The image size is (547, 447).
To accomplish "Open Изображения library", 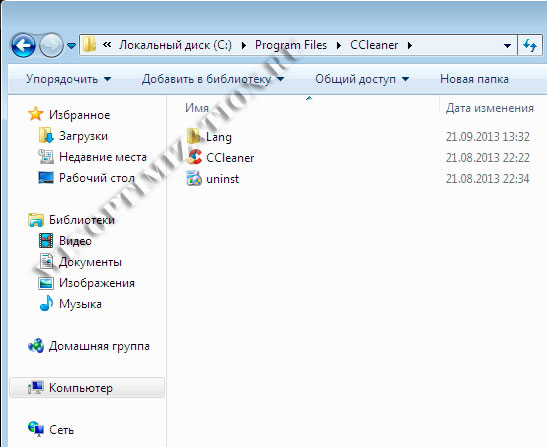I will click(97, 283).
